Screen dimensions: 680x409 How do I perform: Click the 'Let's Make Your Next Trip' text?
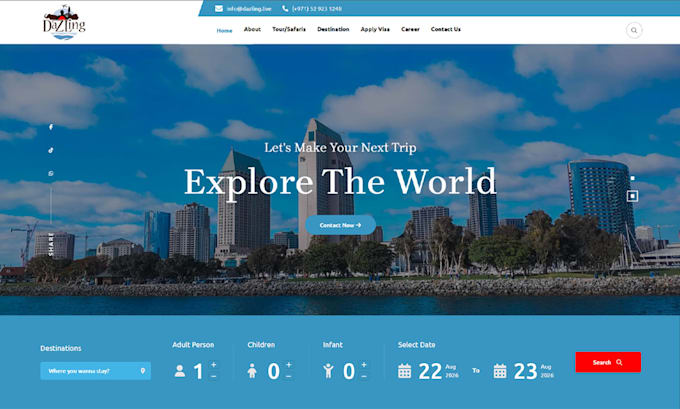tap(340, 147)
